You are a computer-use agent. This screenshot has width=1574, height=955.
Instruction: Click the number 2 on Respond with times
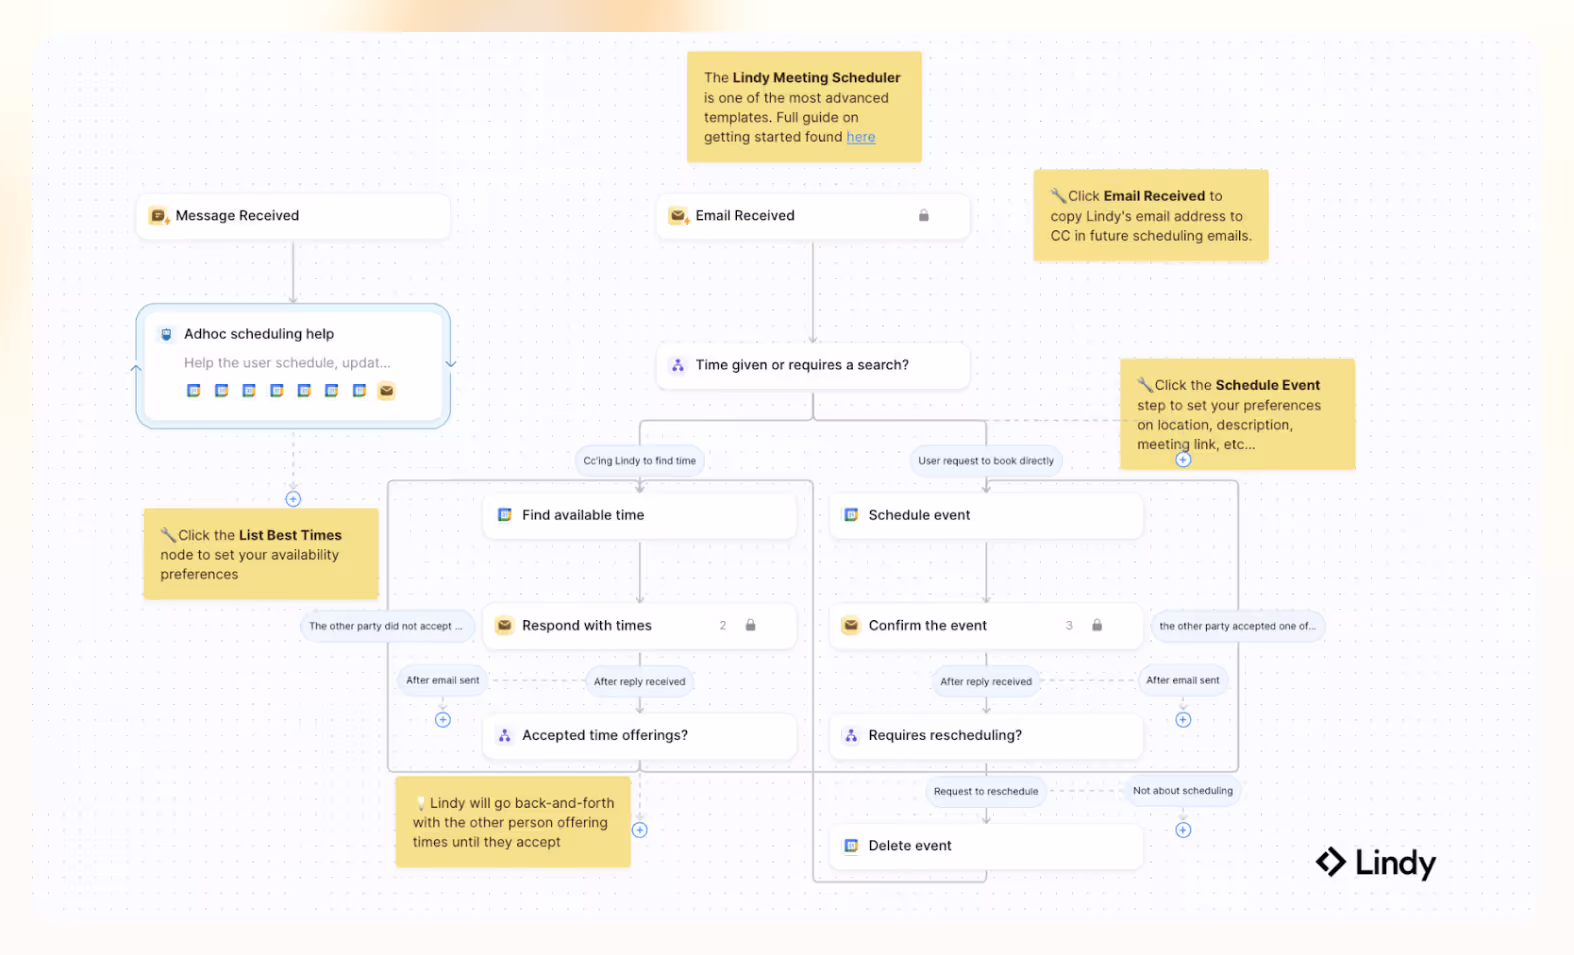click(x=723, y=626)
